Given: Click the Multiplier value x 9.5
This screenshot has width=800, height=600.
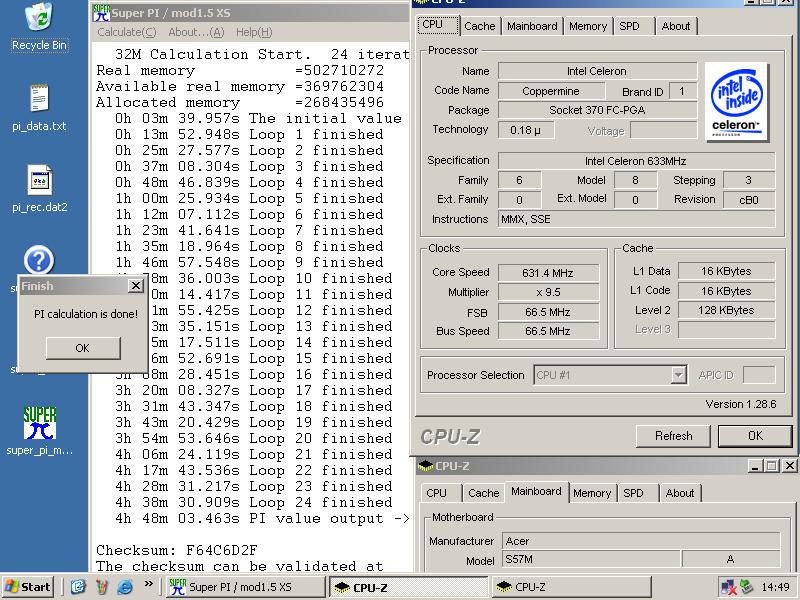Looking at the screenshot, I should (x=548, y=292).
